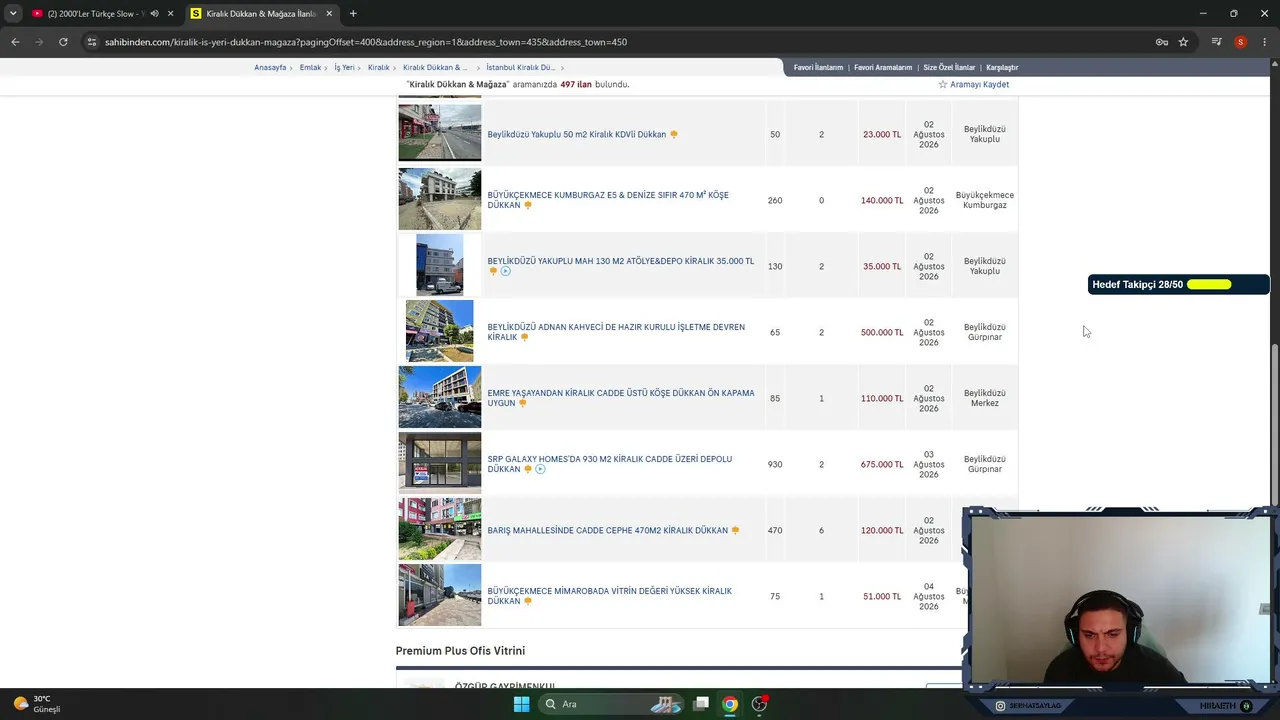Open Favori Aramalarım menu item
The height and width of the screenshot is (720, 1280).
click(x=883, y=67)
